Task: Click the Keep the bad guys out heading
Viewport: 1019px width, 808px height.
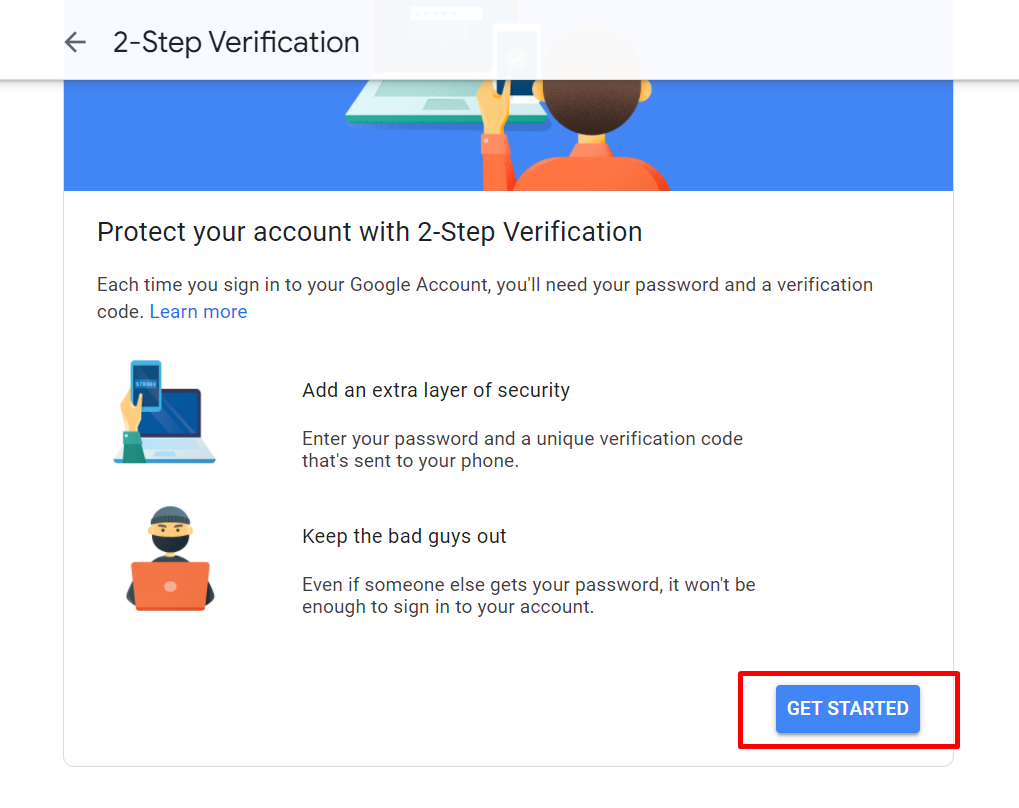Action: click(404, 536)
